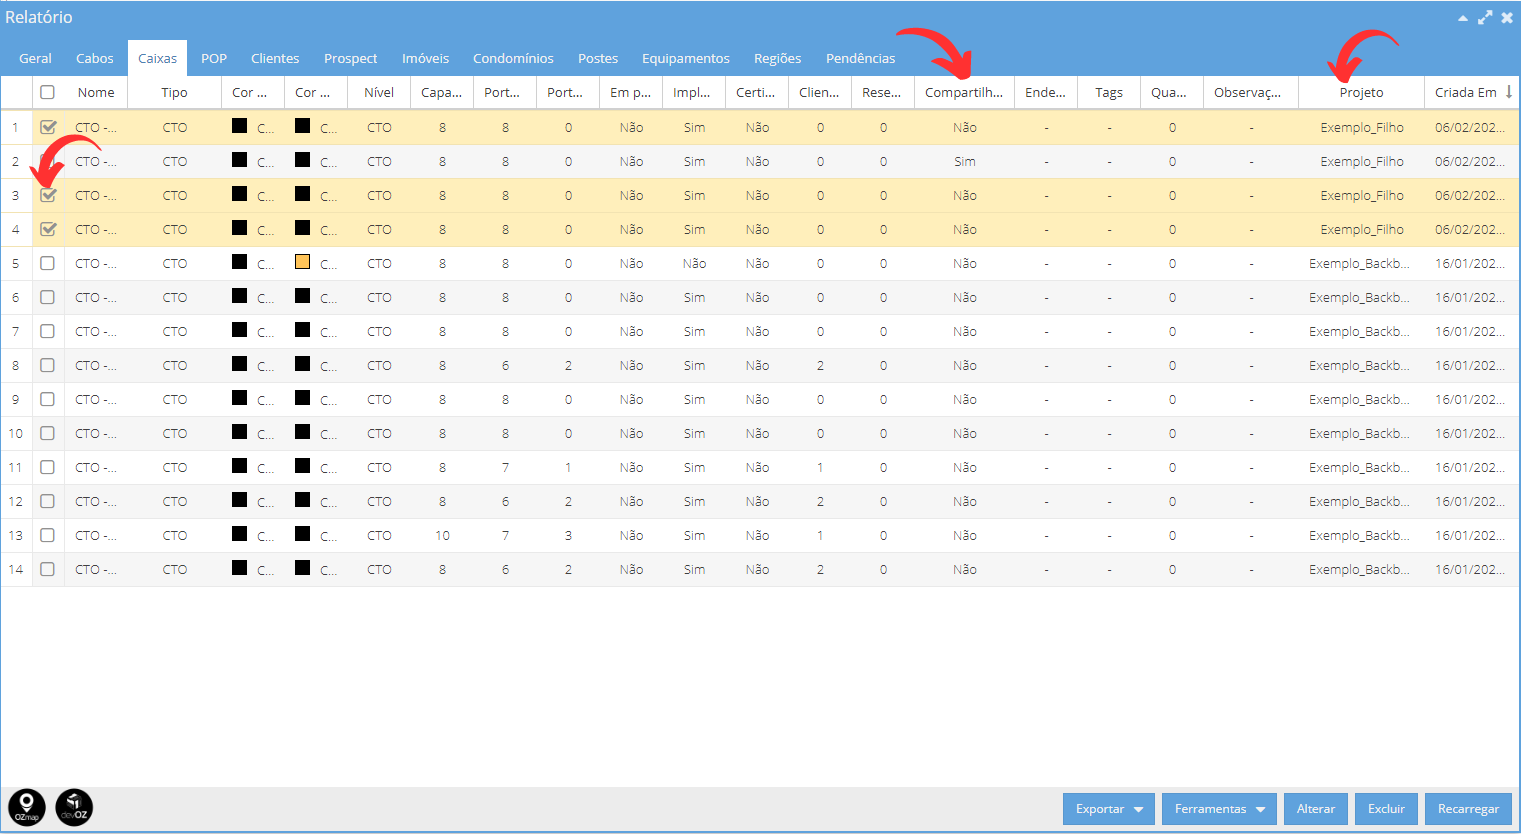Click the "Sim" value in row 2's Compartilh column

click(965, 161)
